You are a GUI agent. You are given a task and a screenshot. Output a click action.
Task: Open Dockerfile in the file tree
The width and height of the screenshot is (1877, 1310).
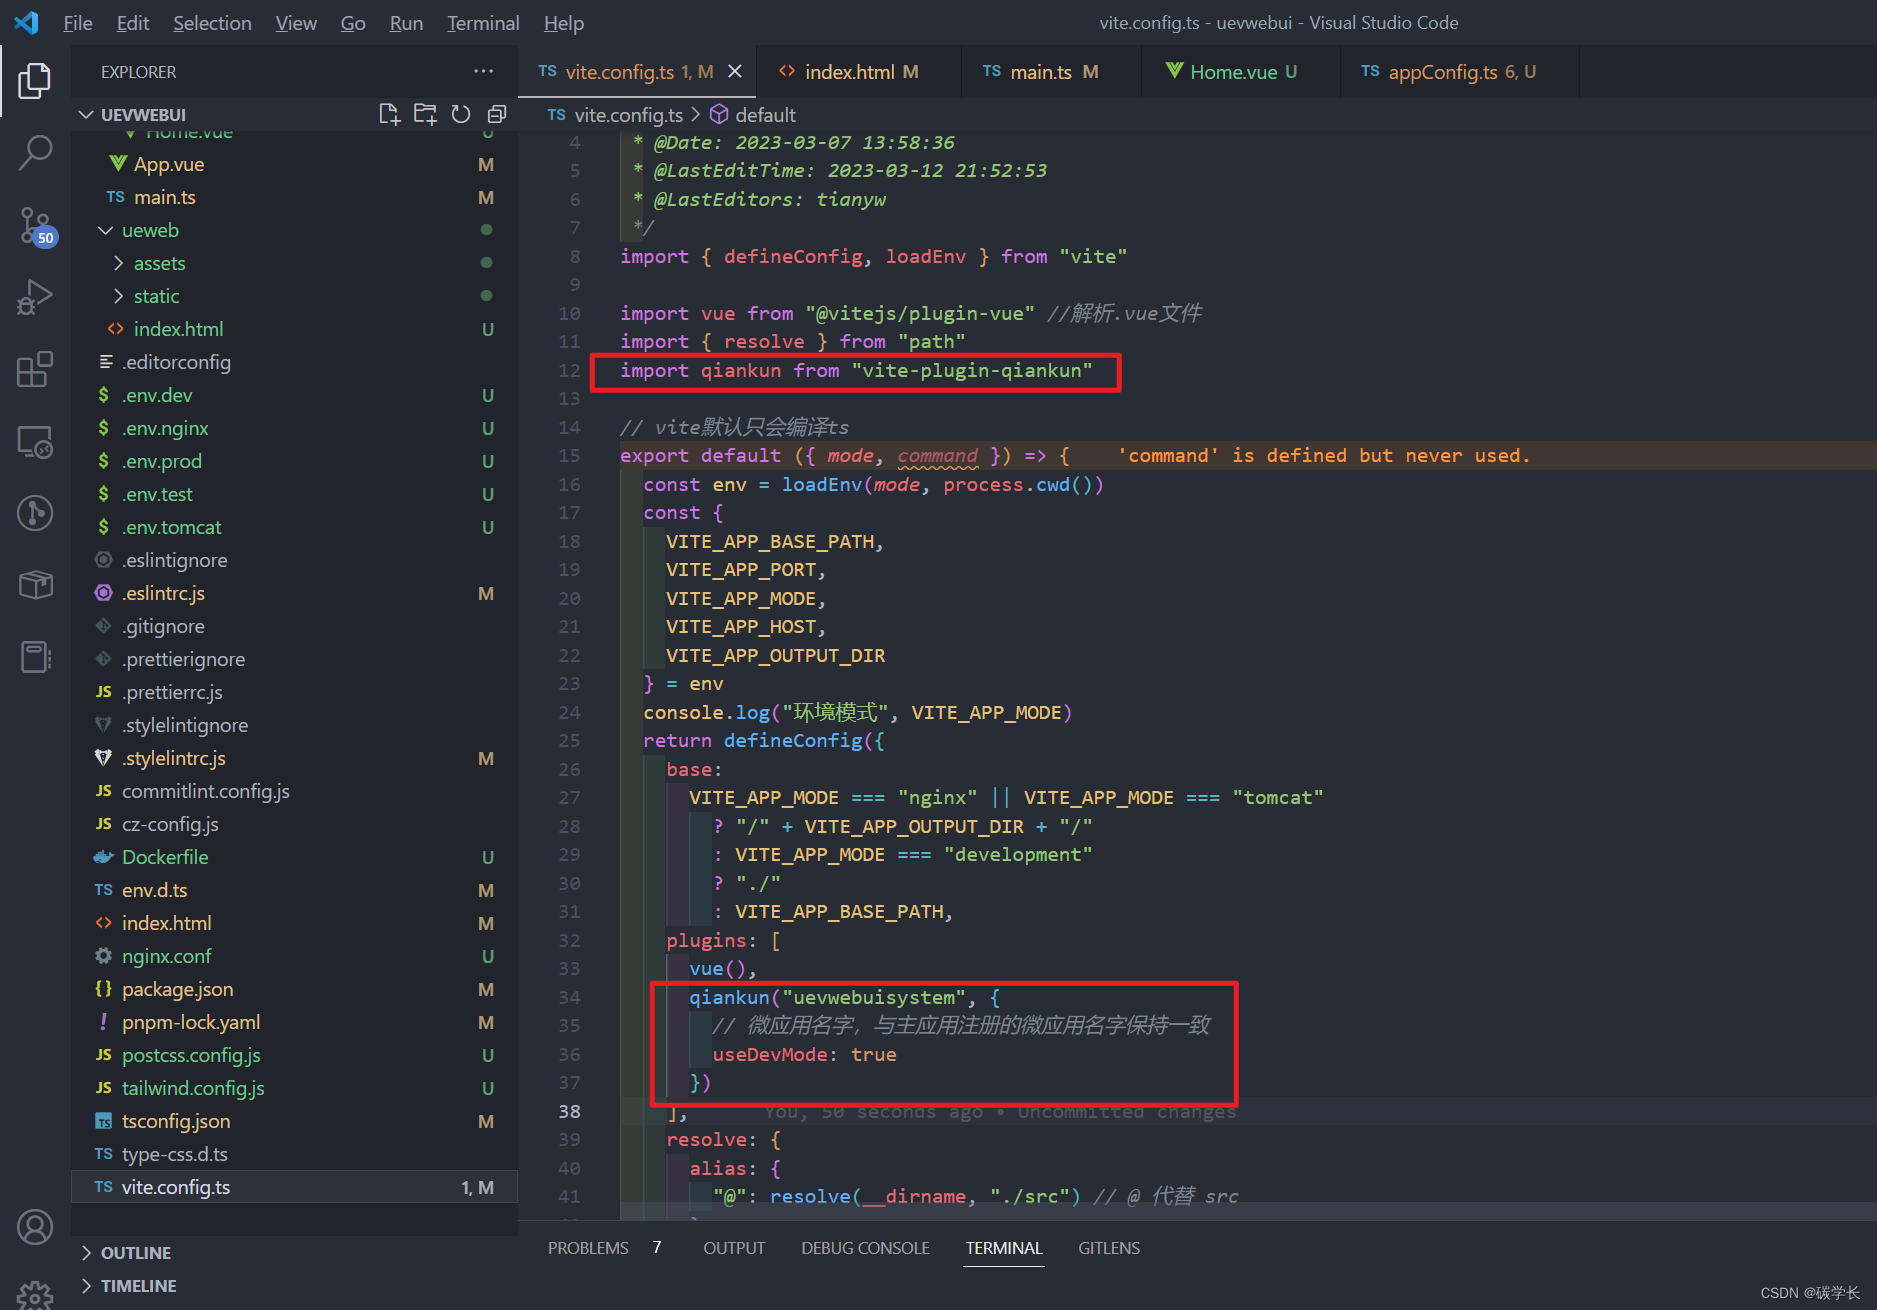pyautogui.click(x=294, y=857)
